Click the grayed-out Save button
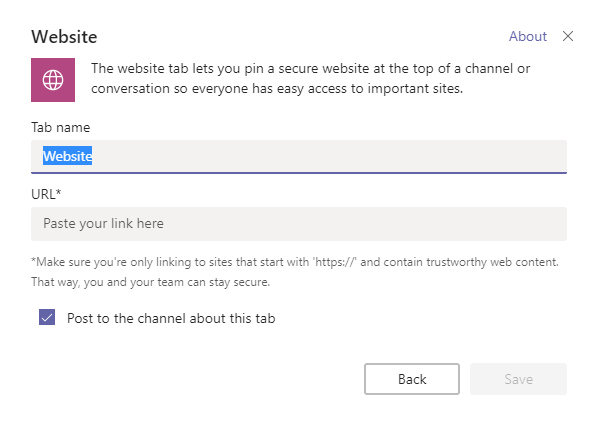This screenshot has height=425, width=598. (x=518, y=379)
